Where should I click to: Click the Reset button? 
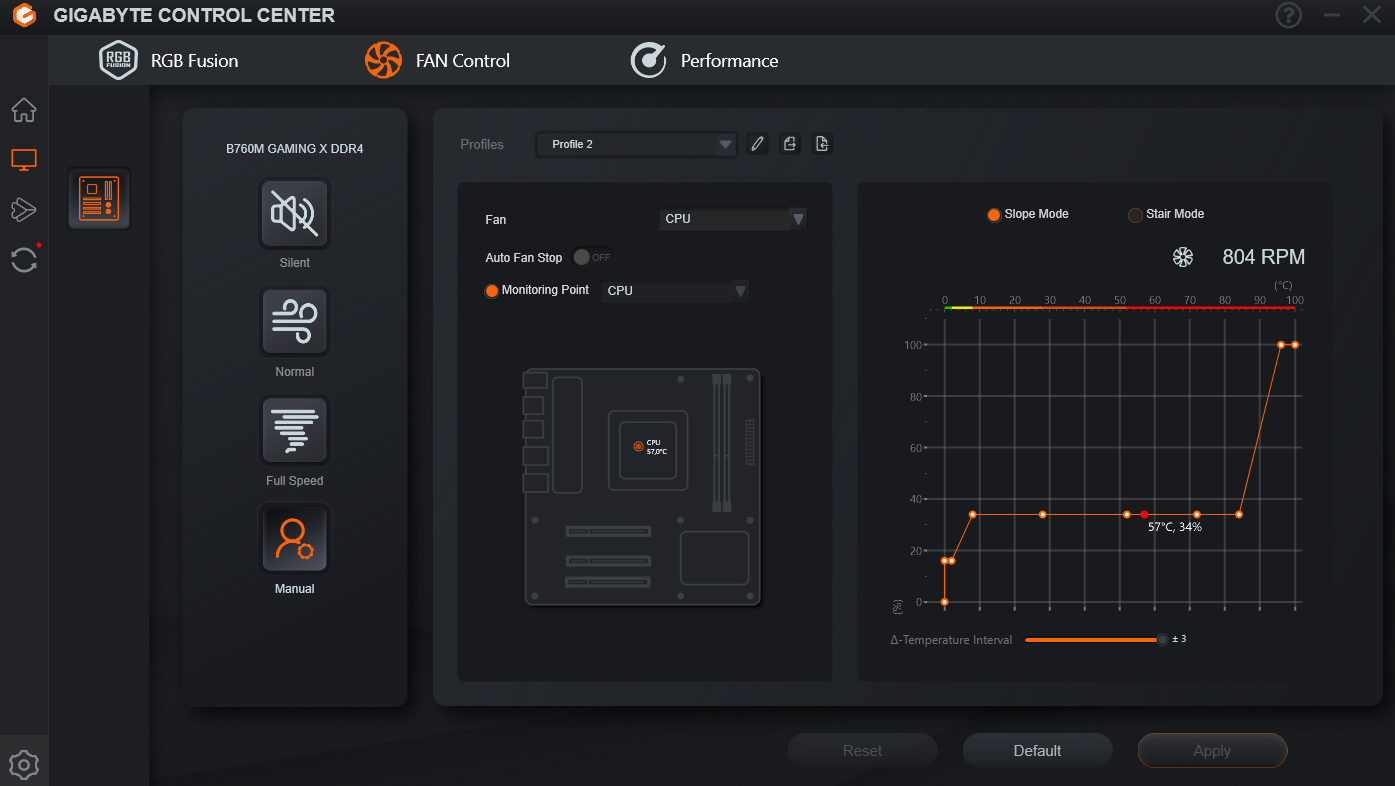pyautogui.click(x=862, y=751)
